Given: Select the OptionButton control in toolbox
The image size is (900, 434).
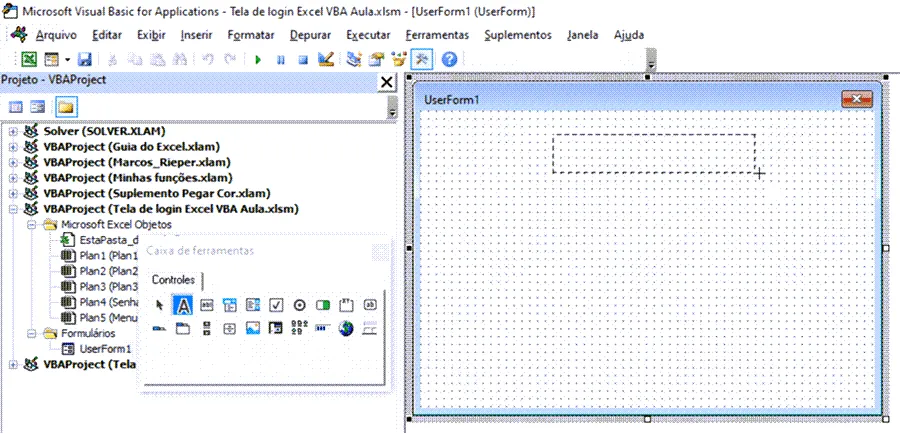Looking at the screenshot, I should [300, 305].
